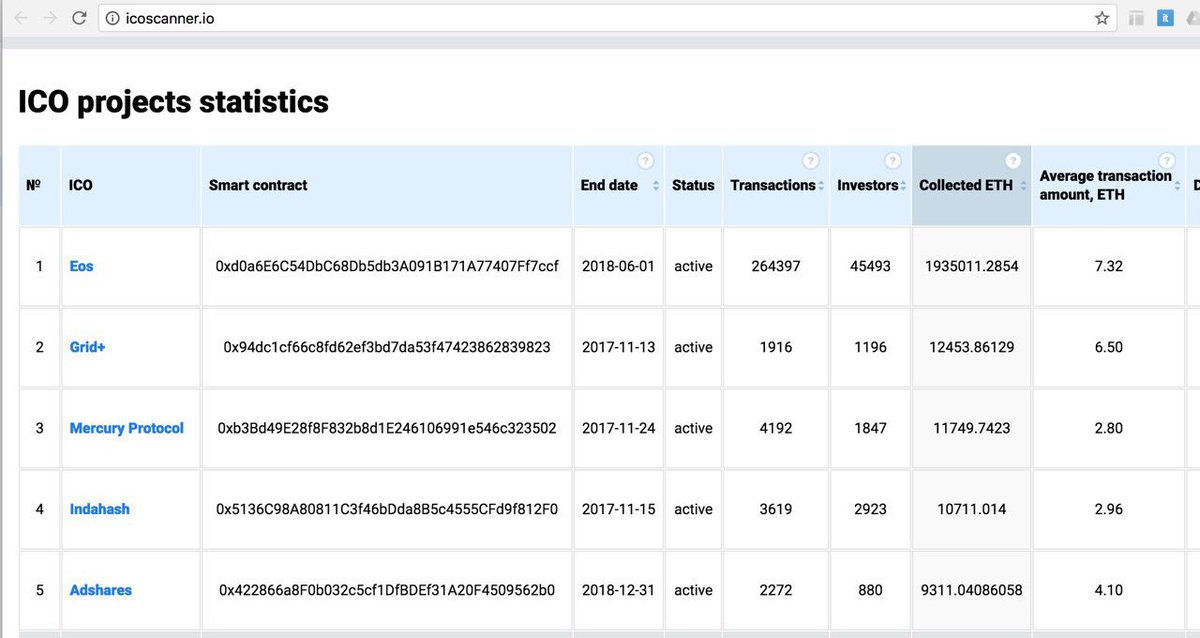Click the Mercury Protocol investors count 1847
Screen dimensions: 1200x638
click(x=870, y=428)
